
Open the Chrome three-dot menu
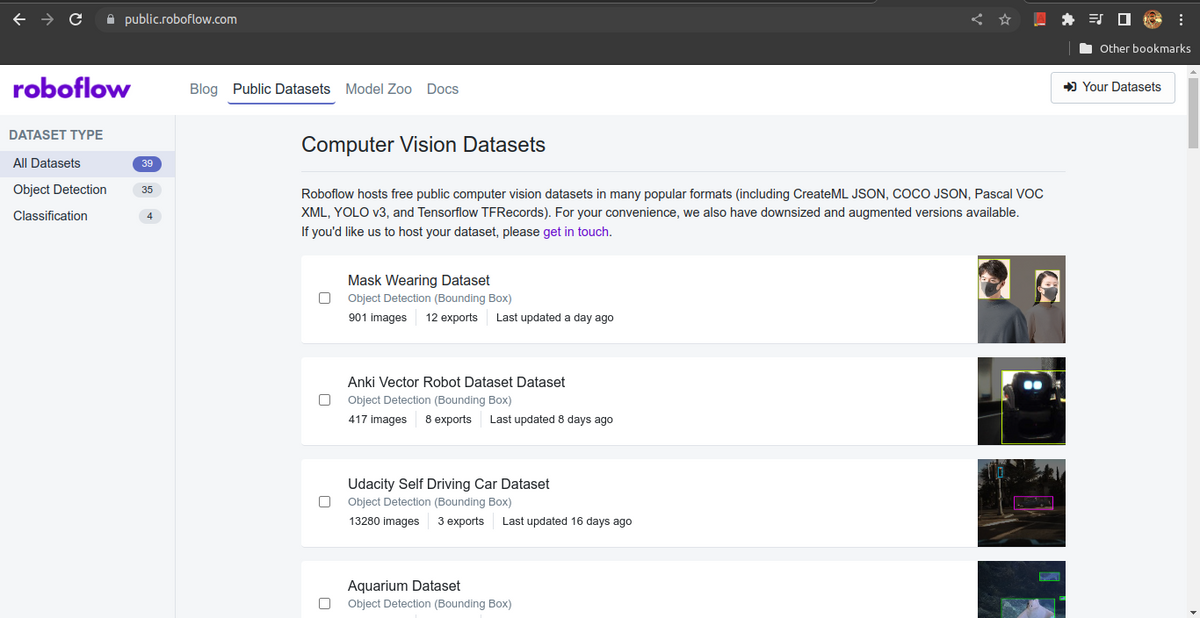click(x=1181, y=18)
